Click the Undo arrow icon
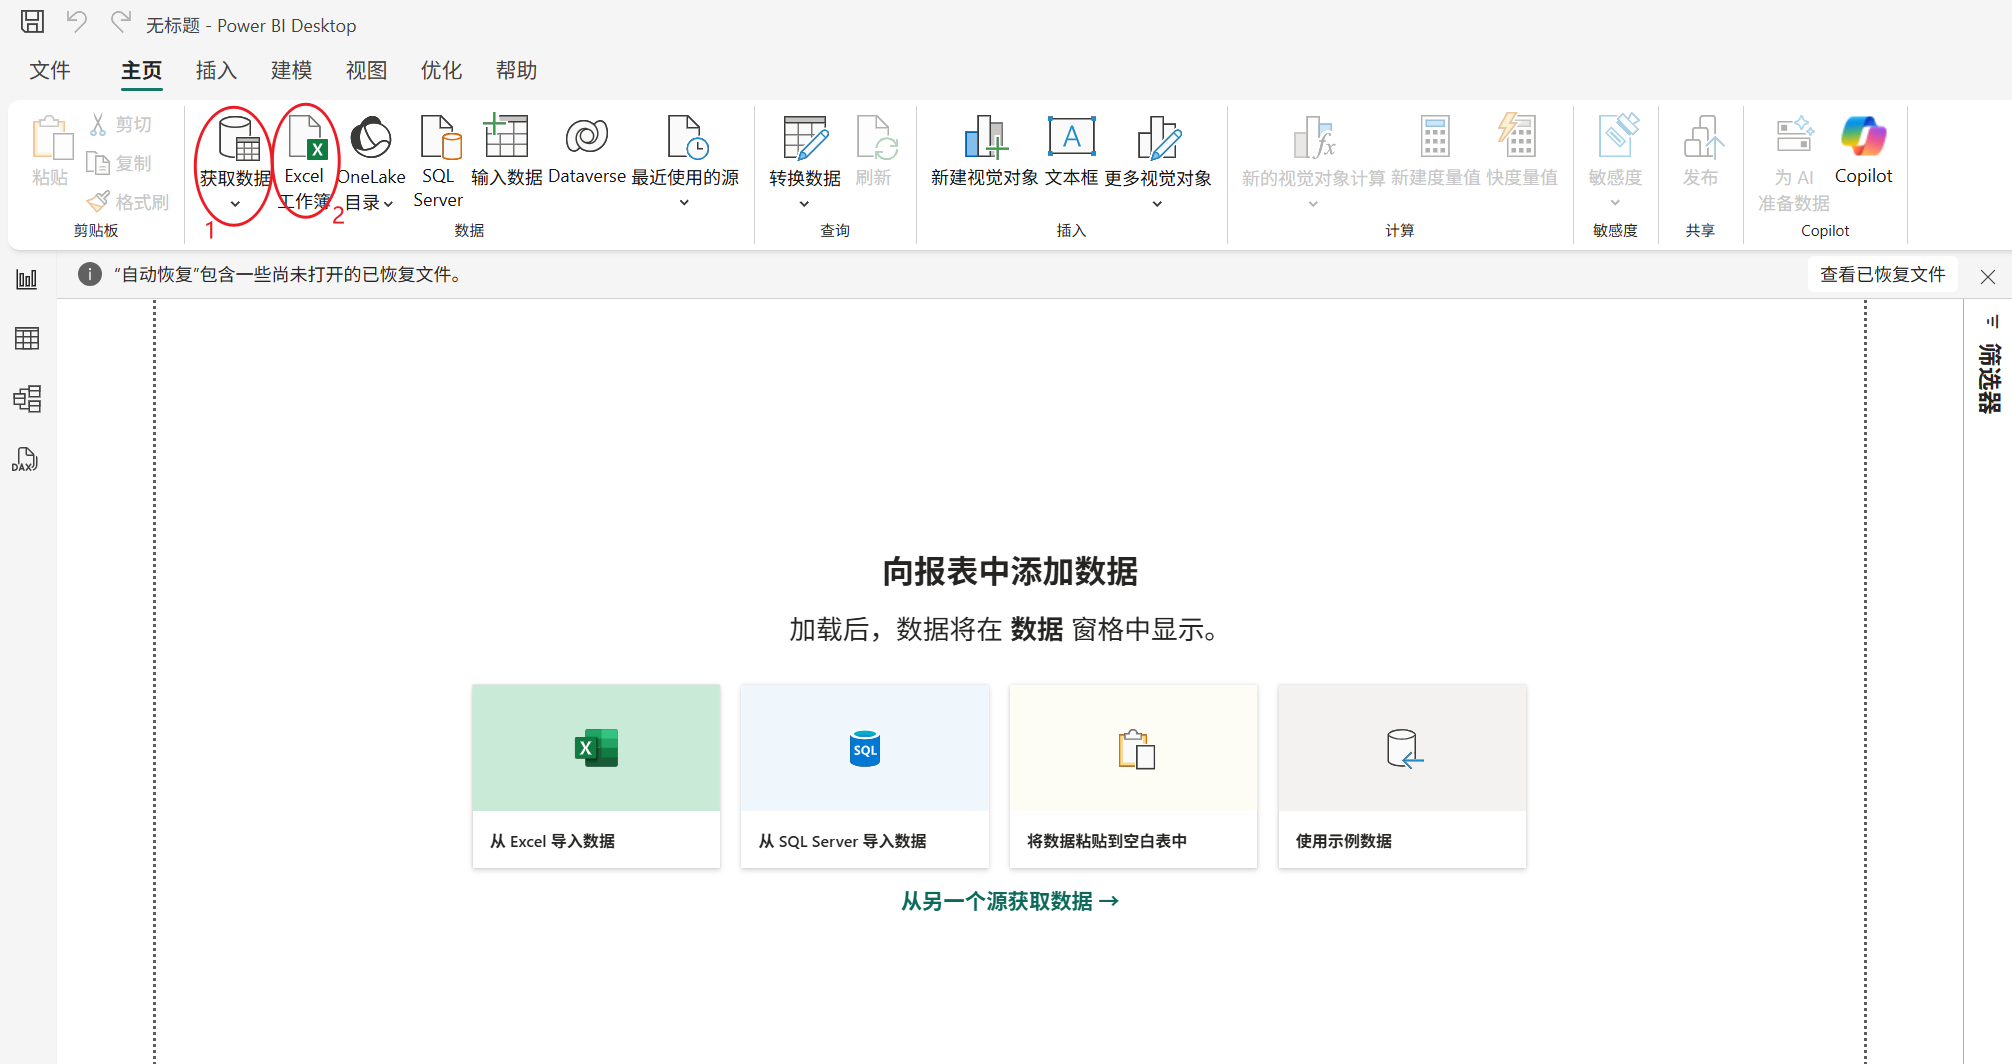The width and height of the screenshot is (2012, 1064). click(x=76, y=22)
